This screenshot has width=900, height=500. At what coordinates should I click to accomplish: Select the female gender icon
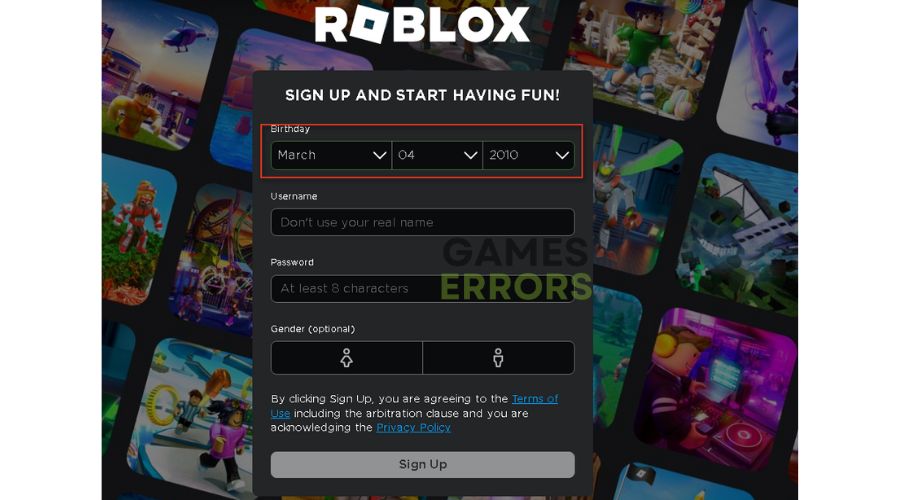pyautogui.click(x=347, y=358)
